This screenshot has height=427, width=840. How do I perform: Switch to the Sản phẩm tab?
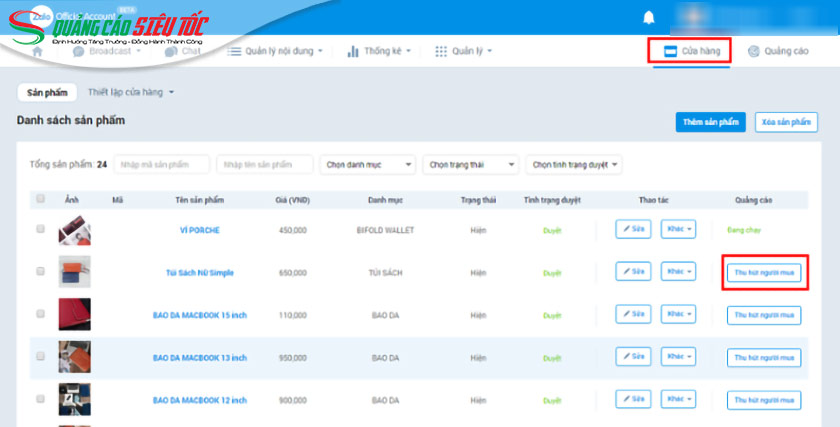click(x=47, y=92)
